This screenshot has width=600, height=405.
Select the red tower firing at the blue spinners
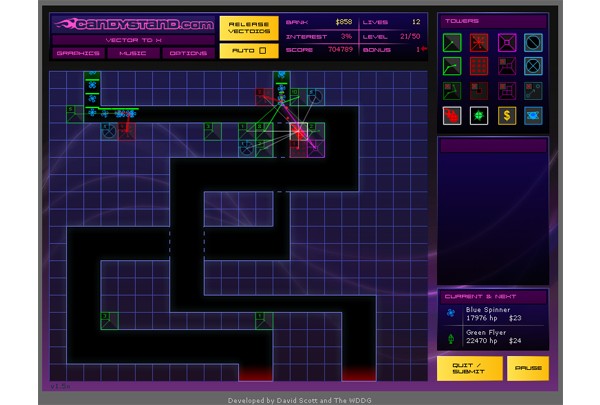[126, 131]
